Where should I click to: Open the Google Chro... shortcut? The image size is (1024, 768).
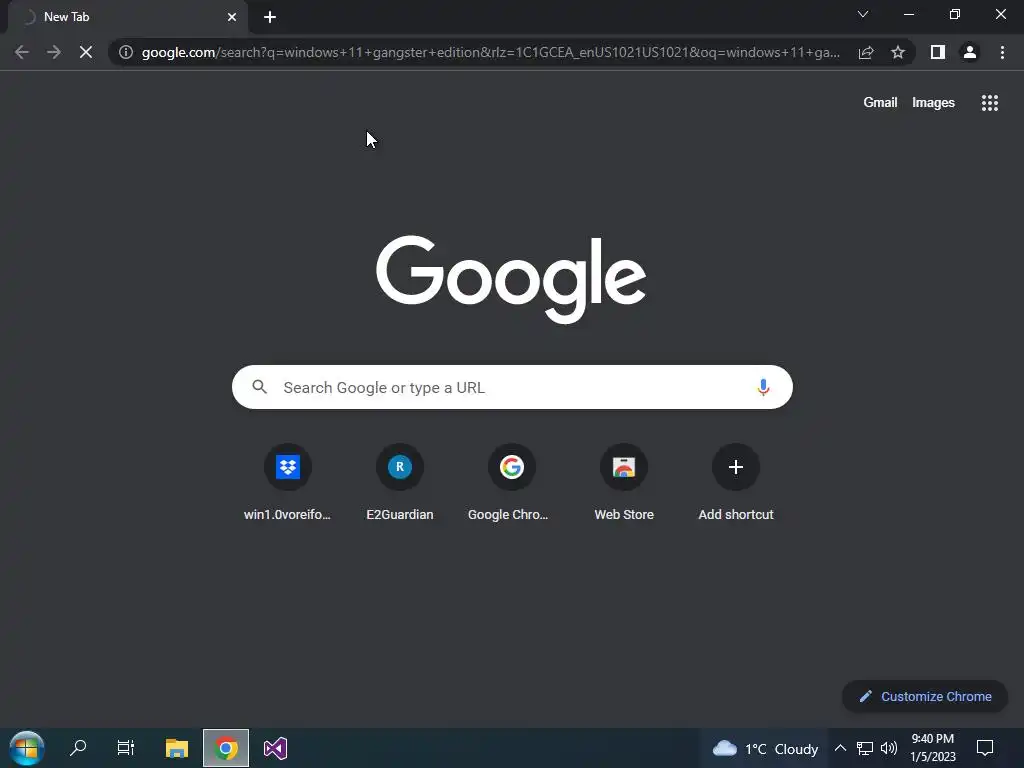click(511, 484)
